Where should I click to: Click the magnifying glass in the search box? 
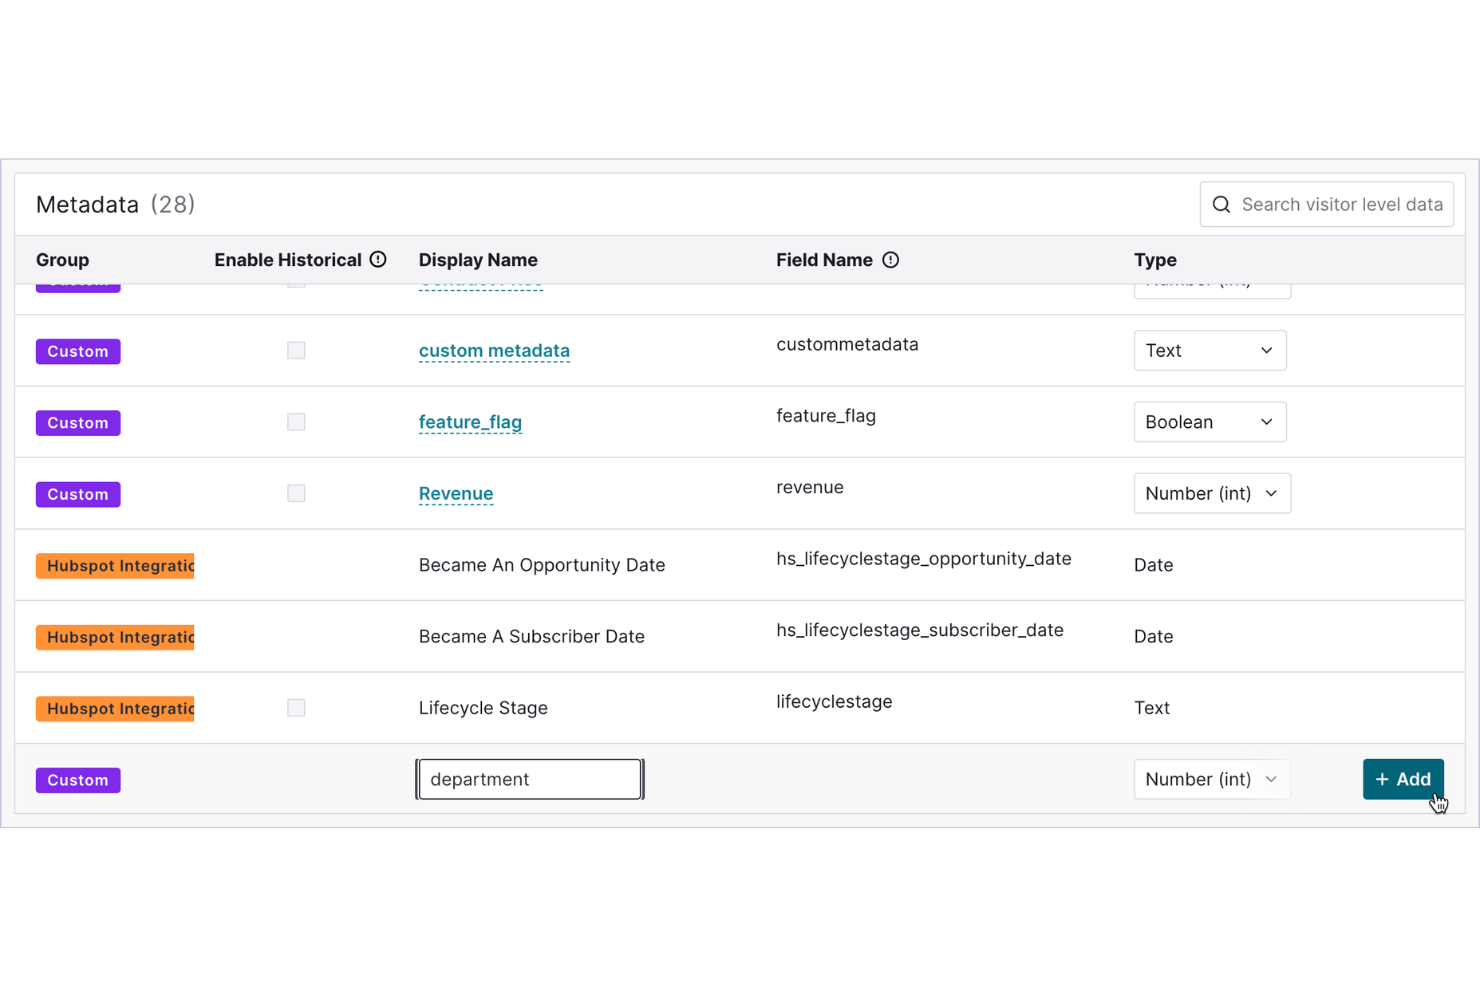pyautogui.click(x=1221, y=204)
